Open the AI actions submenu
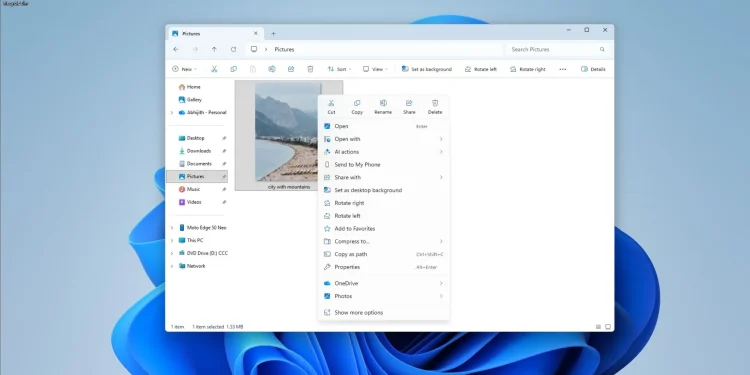Image resolution: width=750 pixels, height=375 pixels. [383, 152]
